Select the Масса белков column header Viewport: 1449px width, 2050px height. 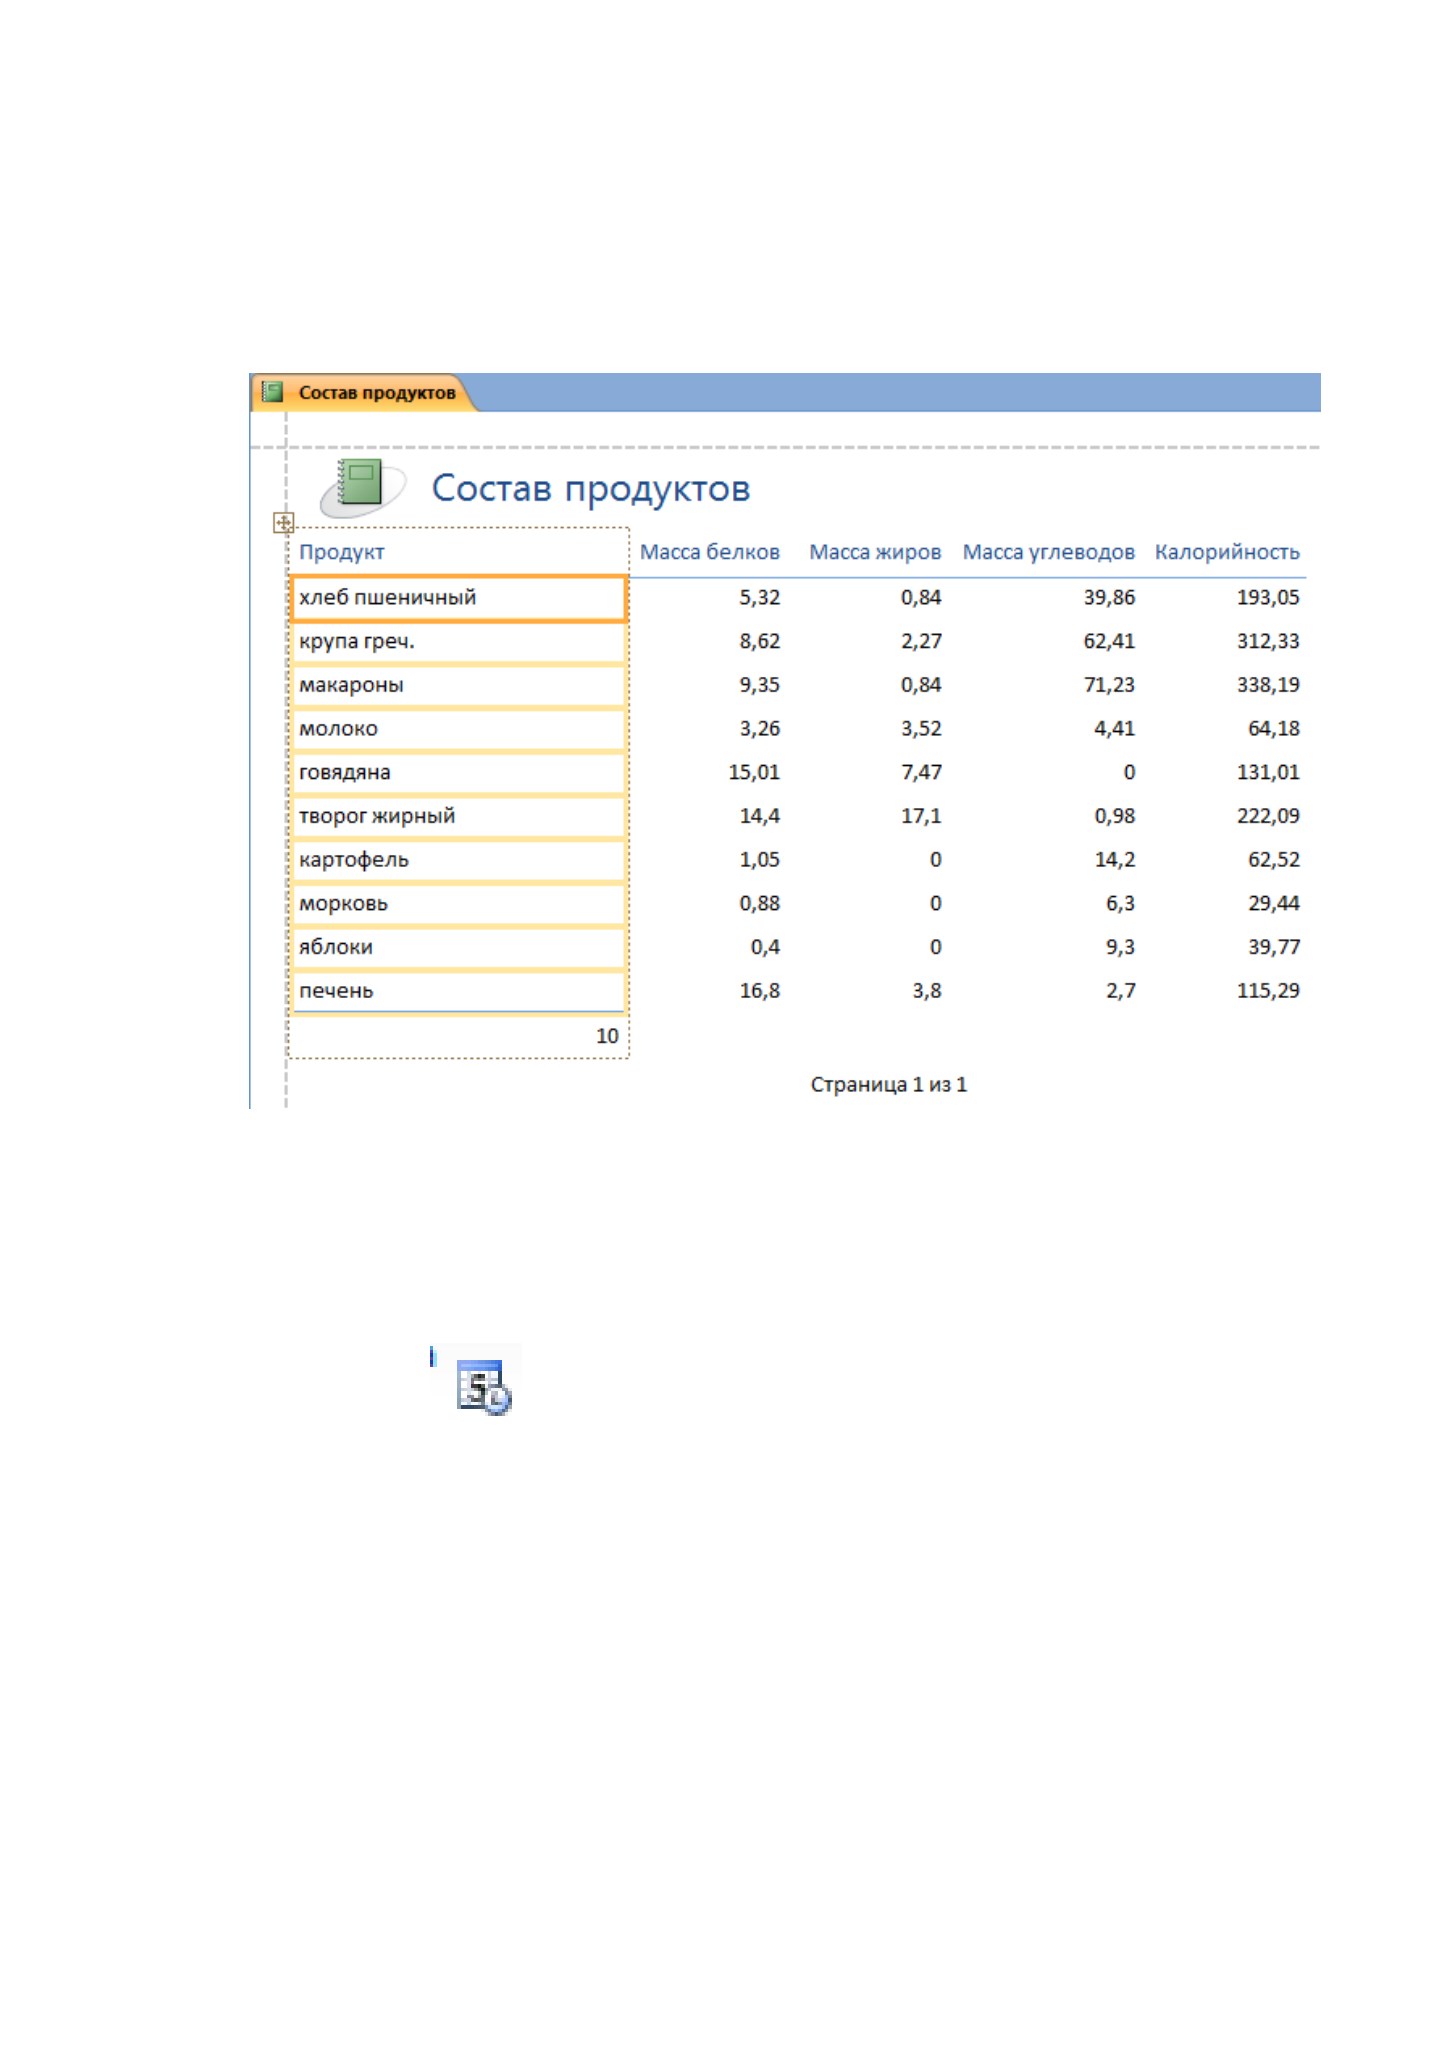coord(709,552)
